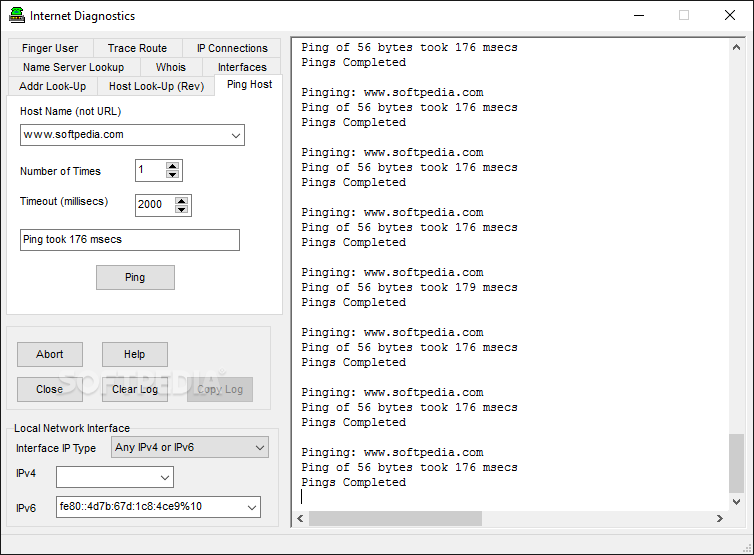Open the Host Look-Up (Rev) tab

(x=156, y=87)
